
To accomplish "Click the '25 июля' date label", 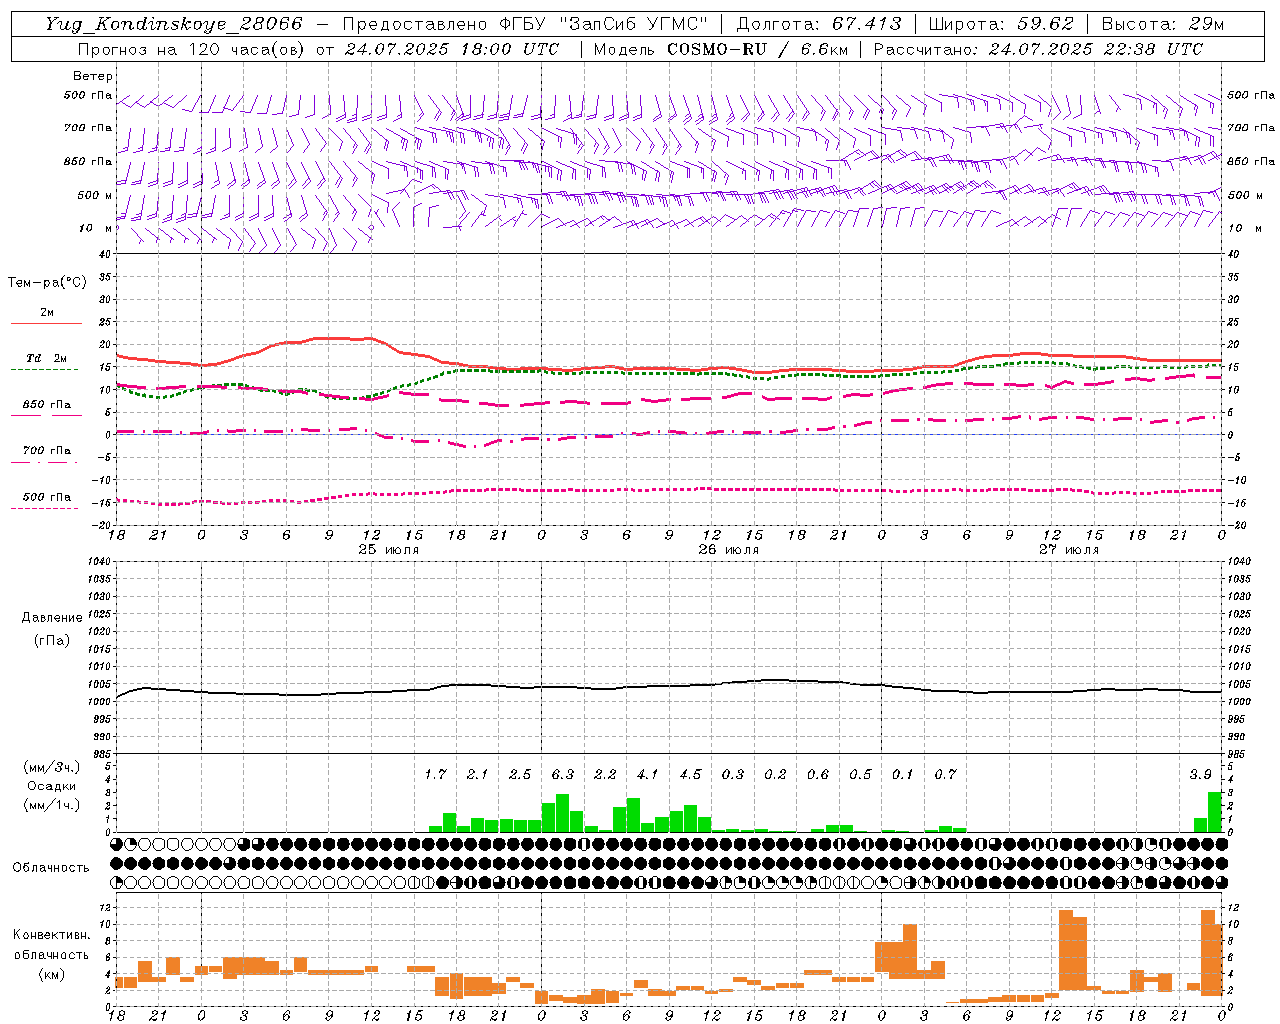I will click(389, 550).
